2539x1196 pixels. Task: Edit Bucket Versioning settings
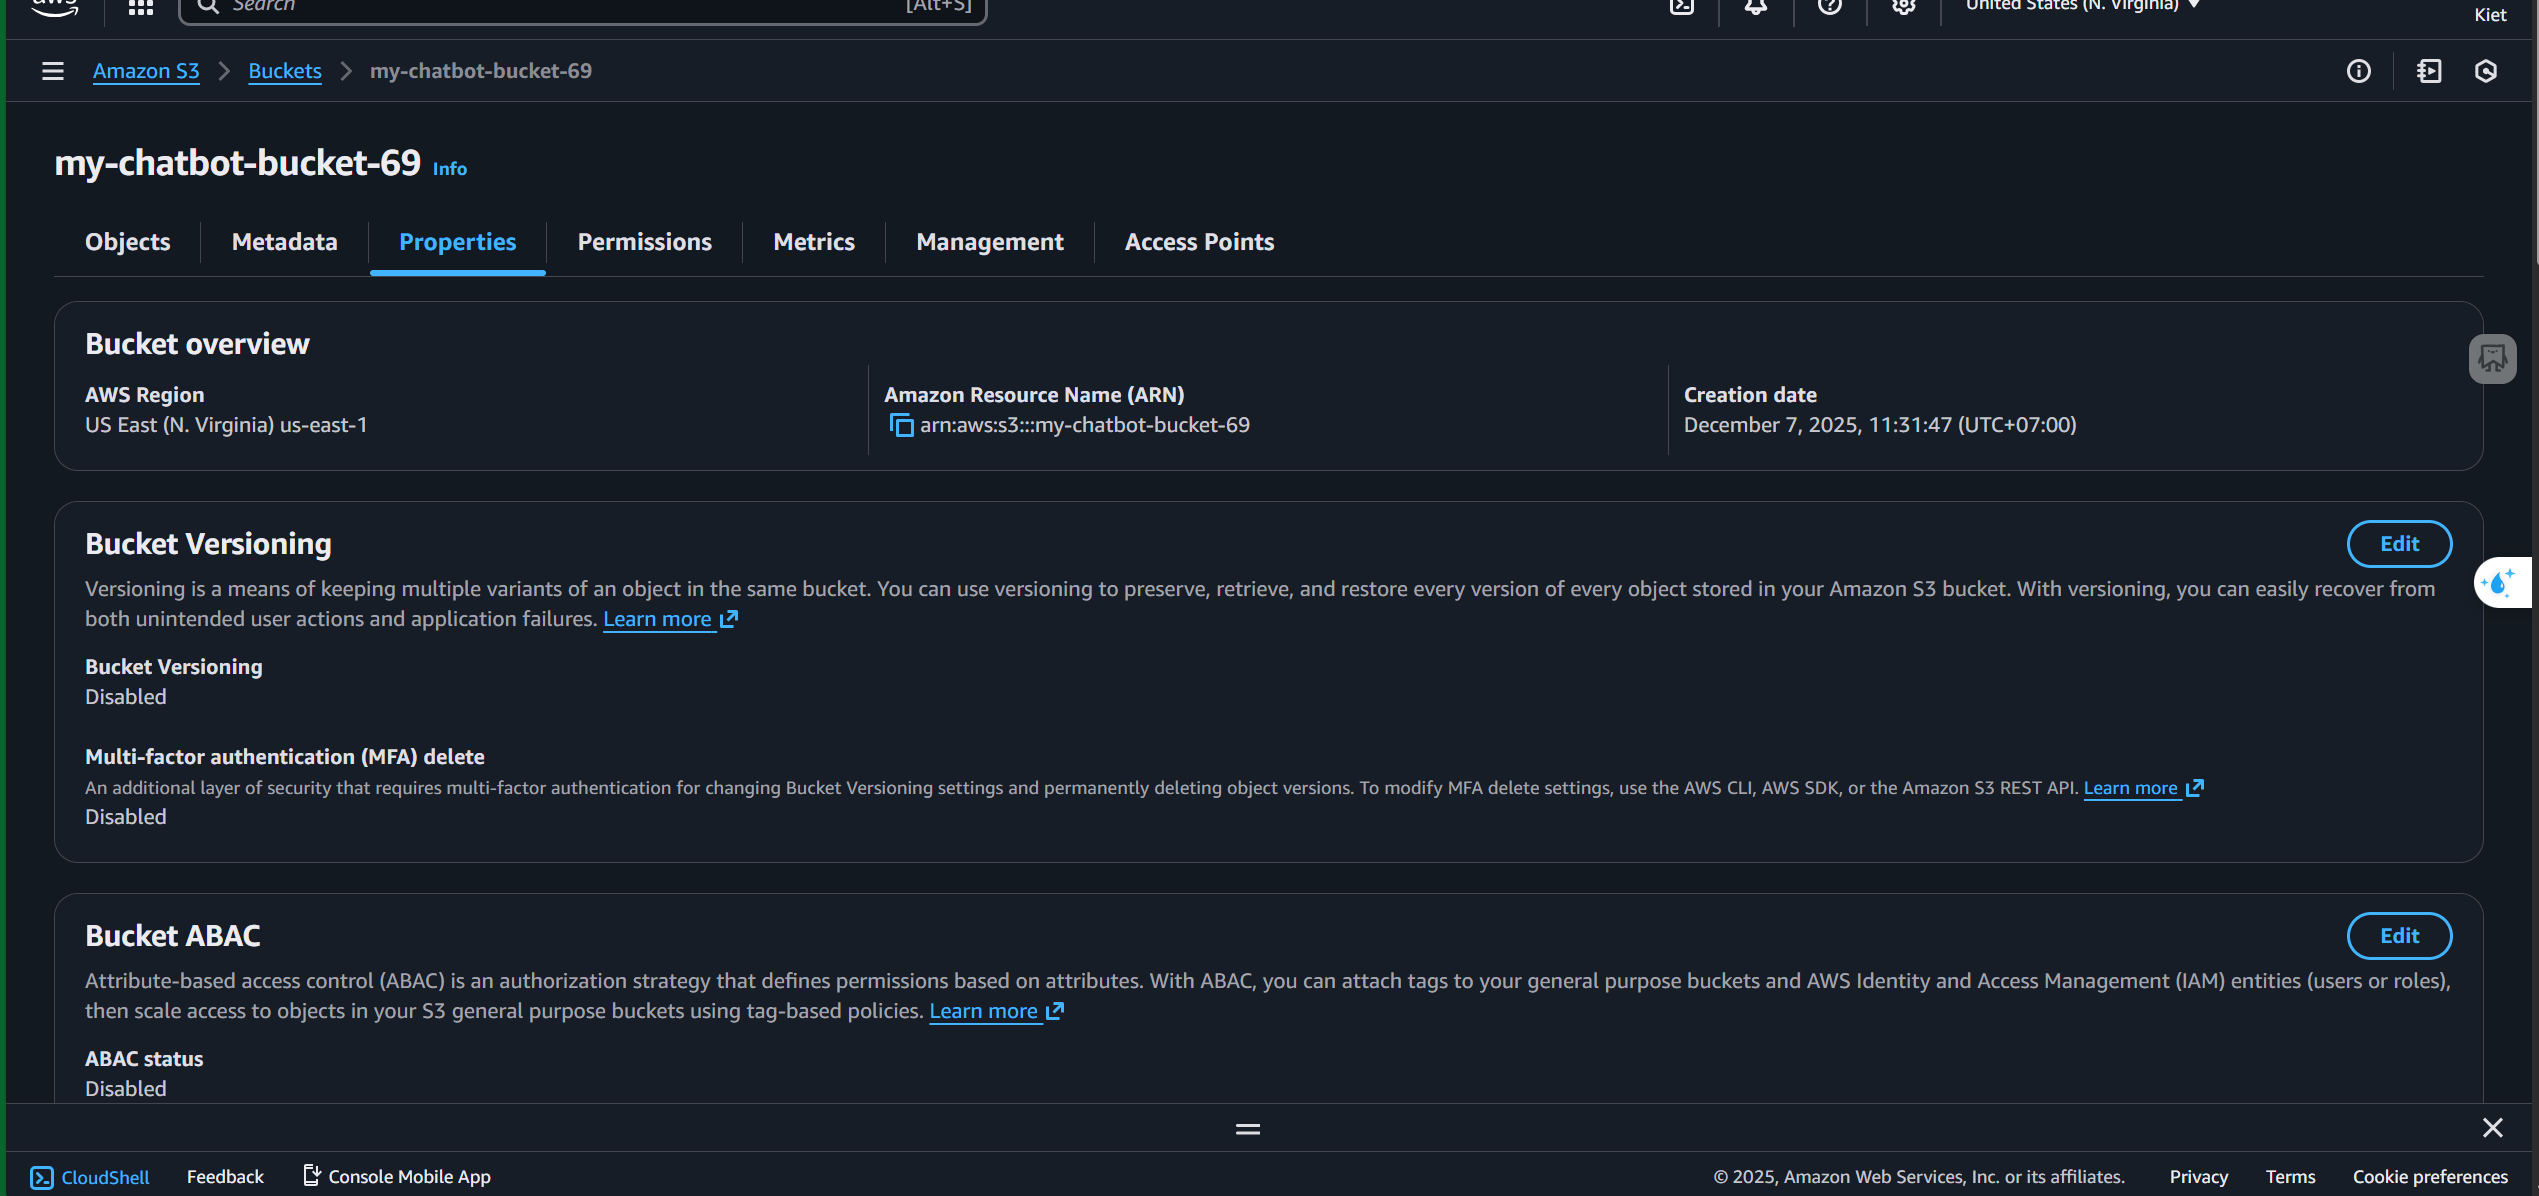point(2398,544)
